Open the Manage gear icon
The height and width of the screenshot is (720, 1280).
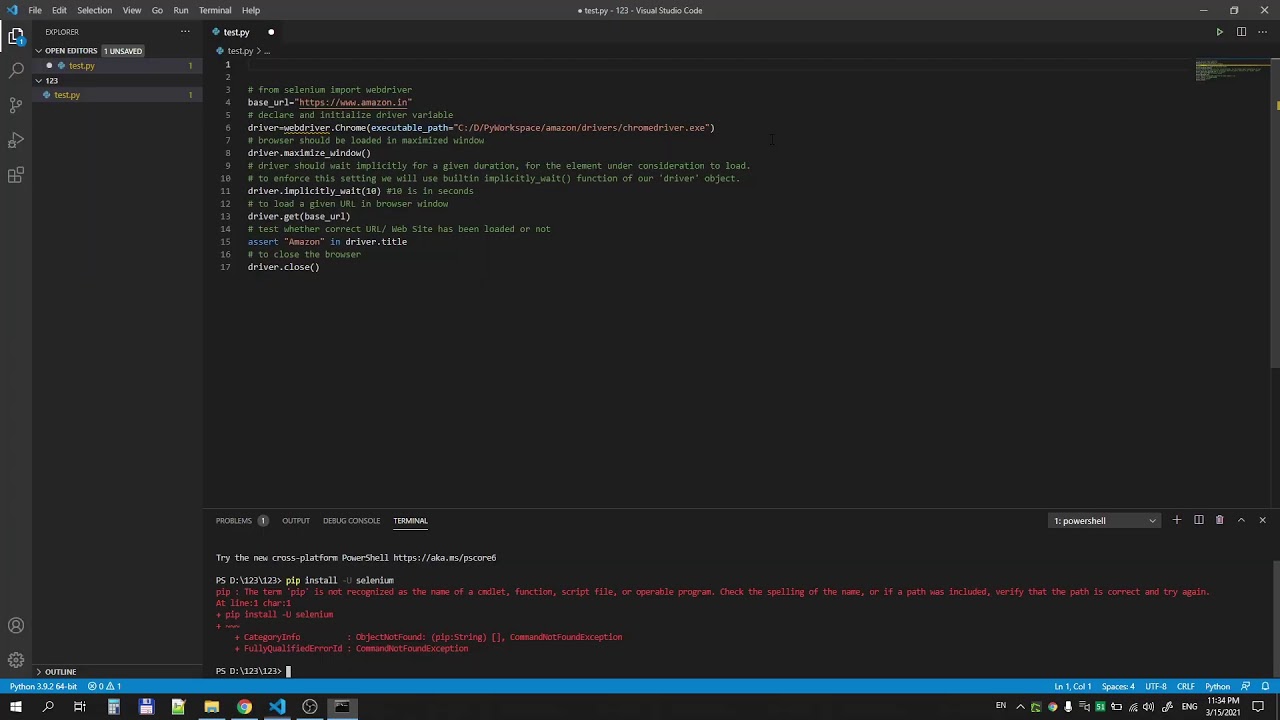point(16,660)
